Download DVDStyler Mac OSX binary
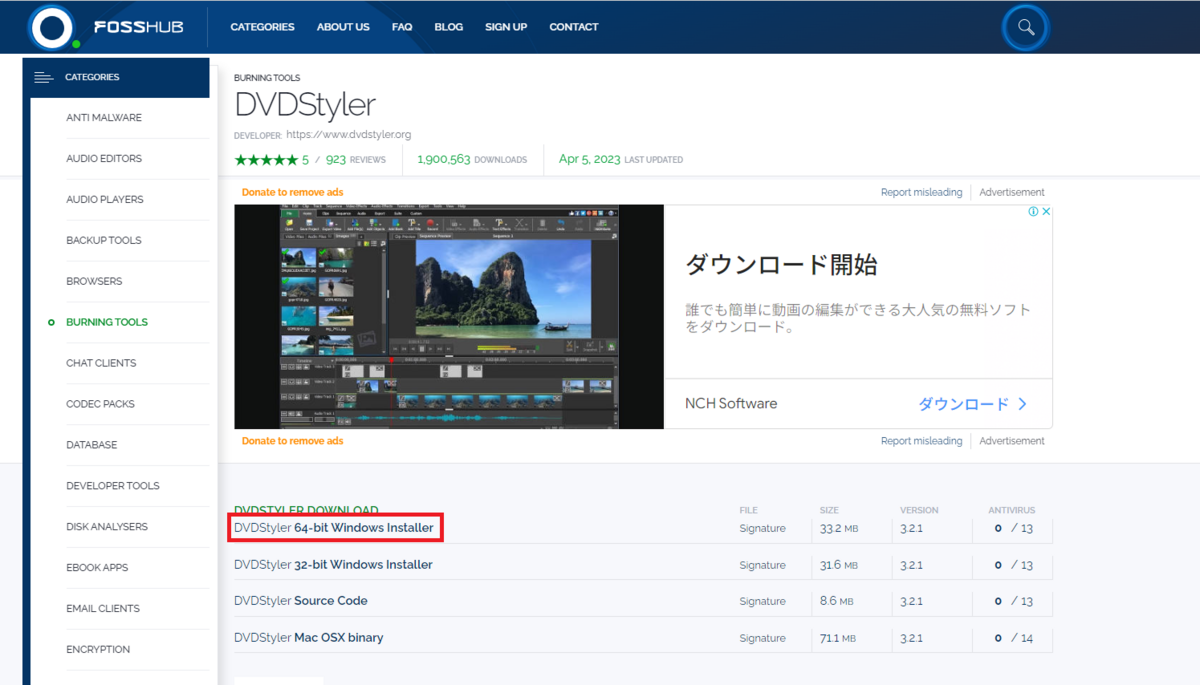Viewport: 1200px width, 685px height. pyautogui.click(x=309, y=638)
